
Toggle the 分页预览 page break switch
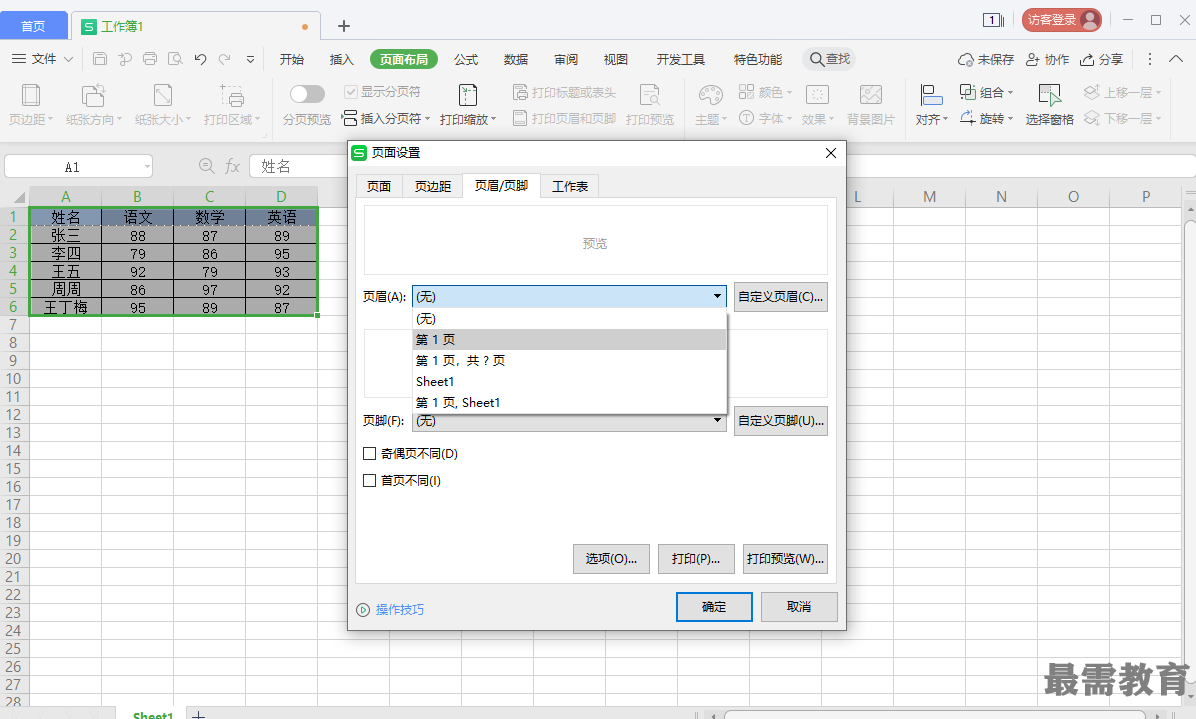pos(307,94)
